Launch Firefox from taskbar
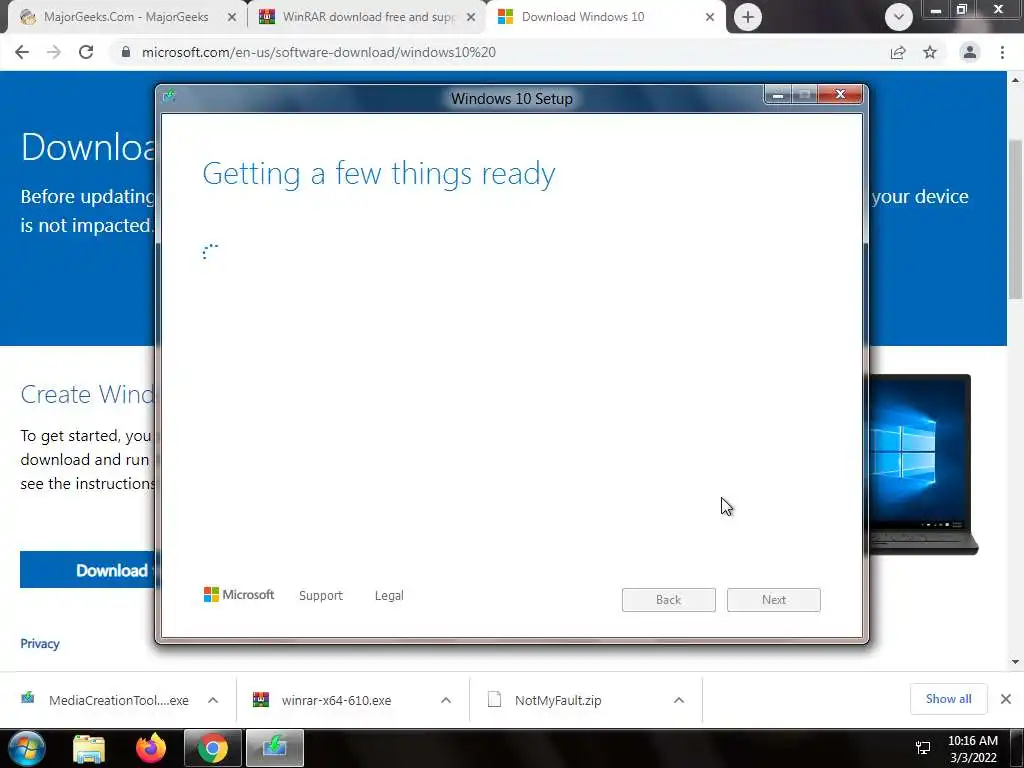Screen dimensions: 1024x768 pyautogui.click(x=151, y=748)
